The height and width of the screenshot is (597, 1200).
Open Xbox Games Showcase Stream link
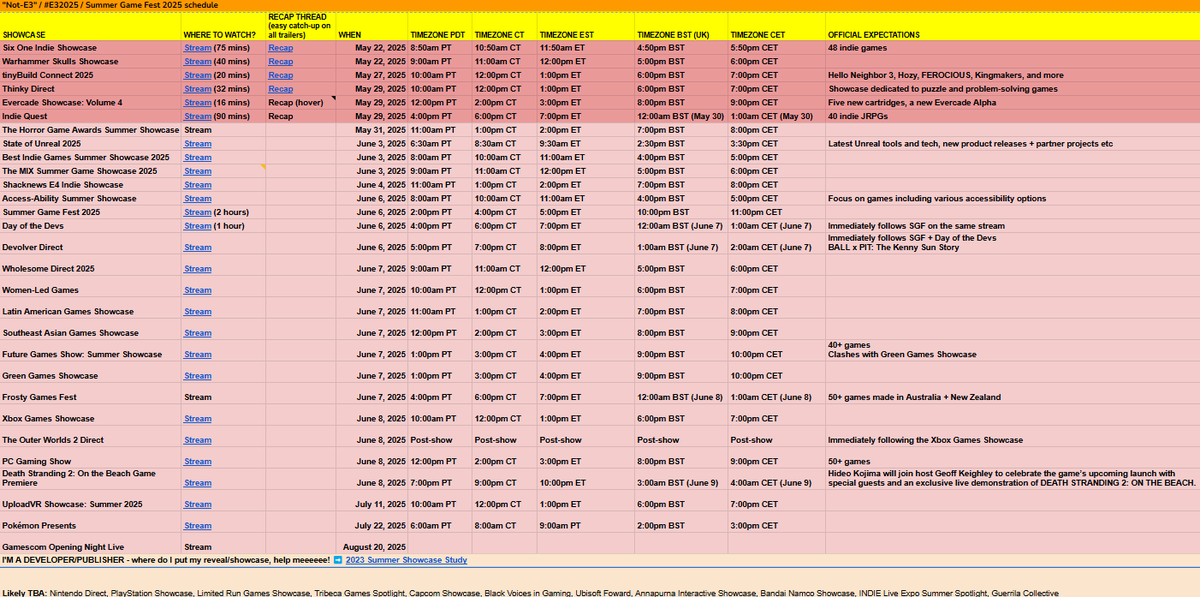point(197,419)
